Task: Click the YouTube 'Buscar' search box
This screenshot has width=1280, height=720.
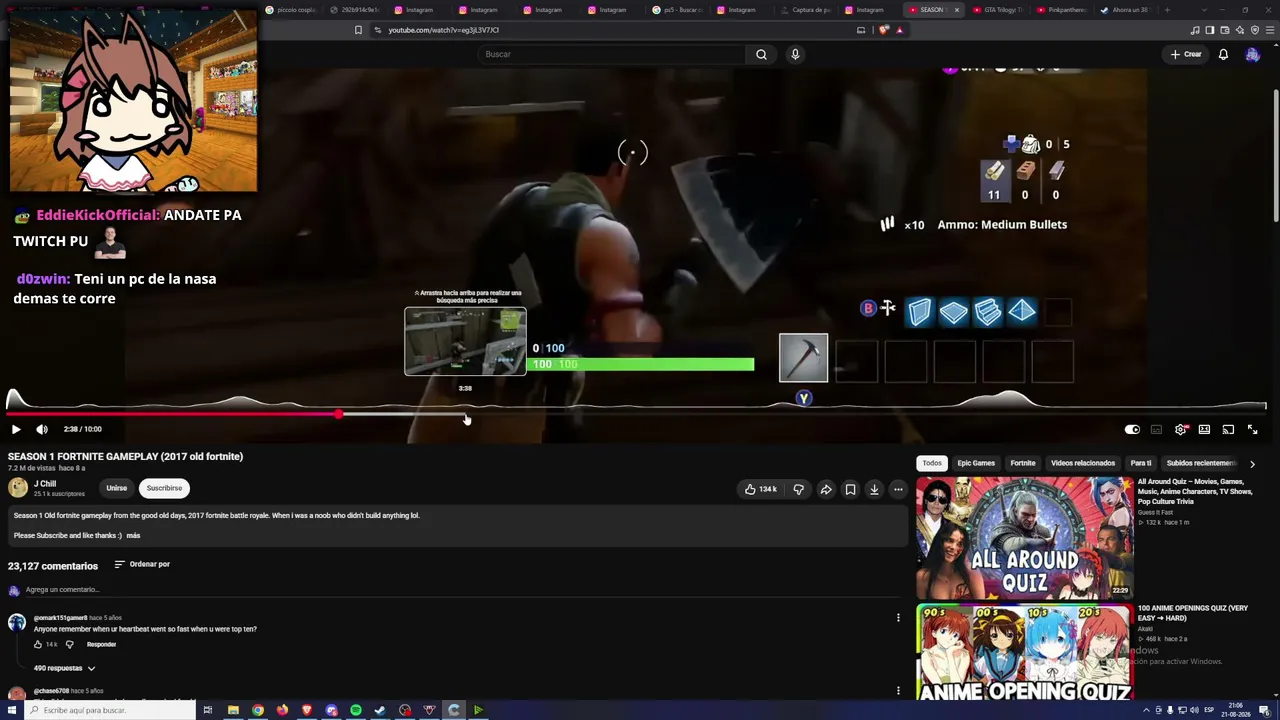Action: [612, 54]
